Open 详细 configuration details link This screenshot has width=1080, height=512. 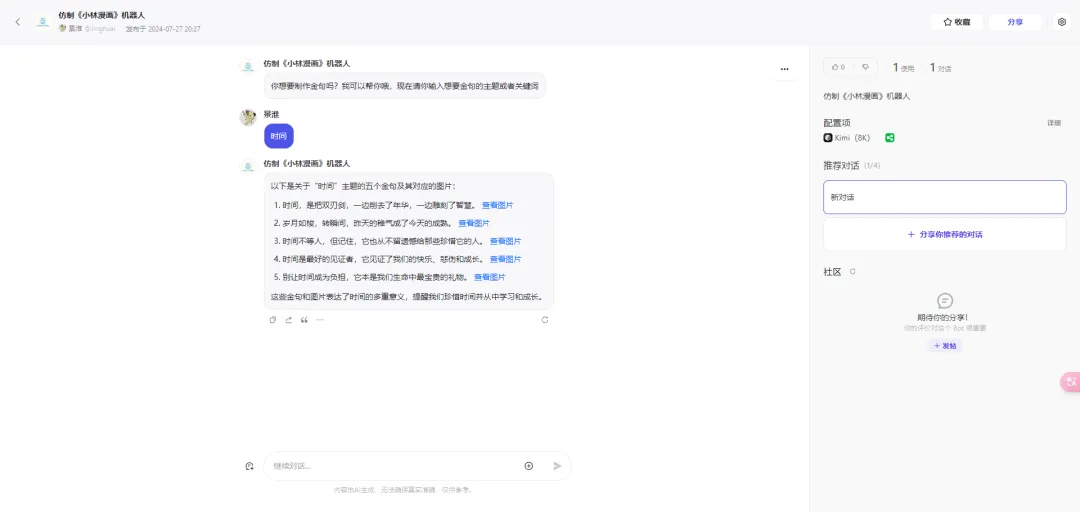[1054, 123]
